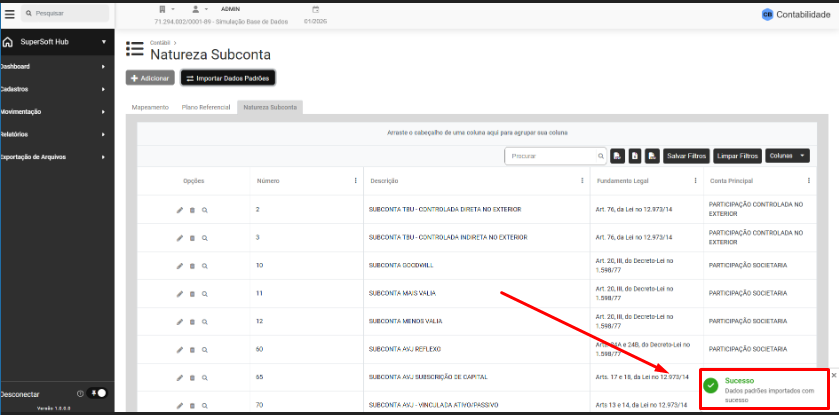Edit SUBCONTA MAIS VALIA row

click(x=180, y=294)
